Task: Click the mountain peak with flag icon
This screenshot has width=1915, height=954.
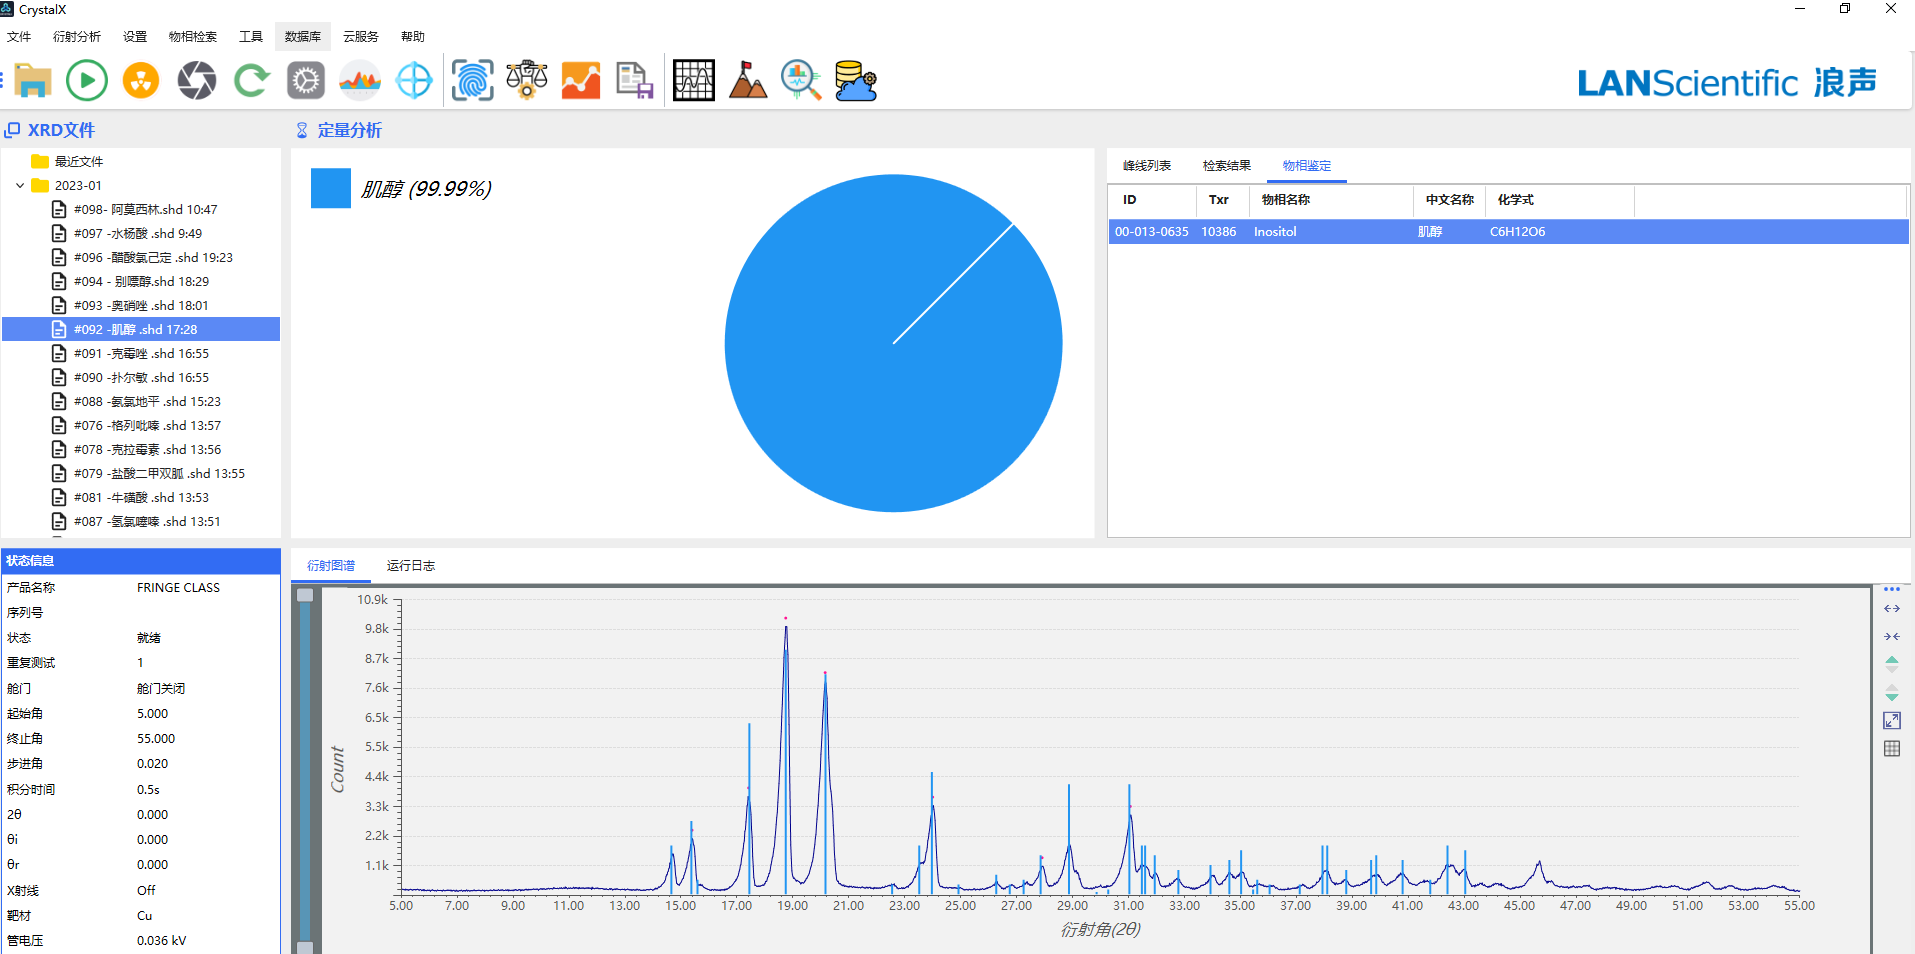Action: coord(747,80)
